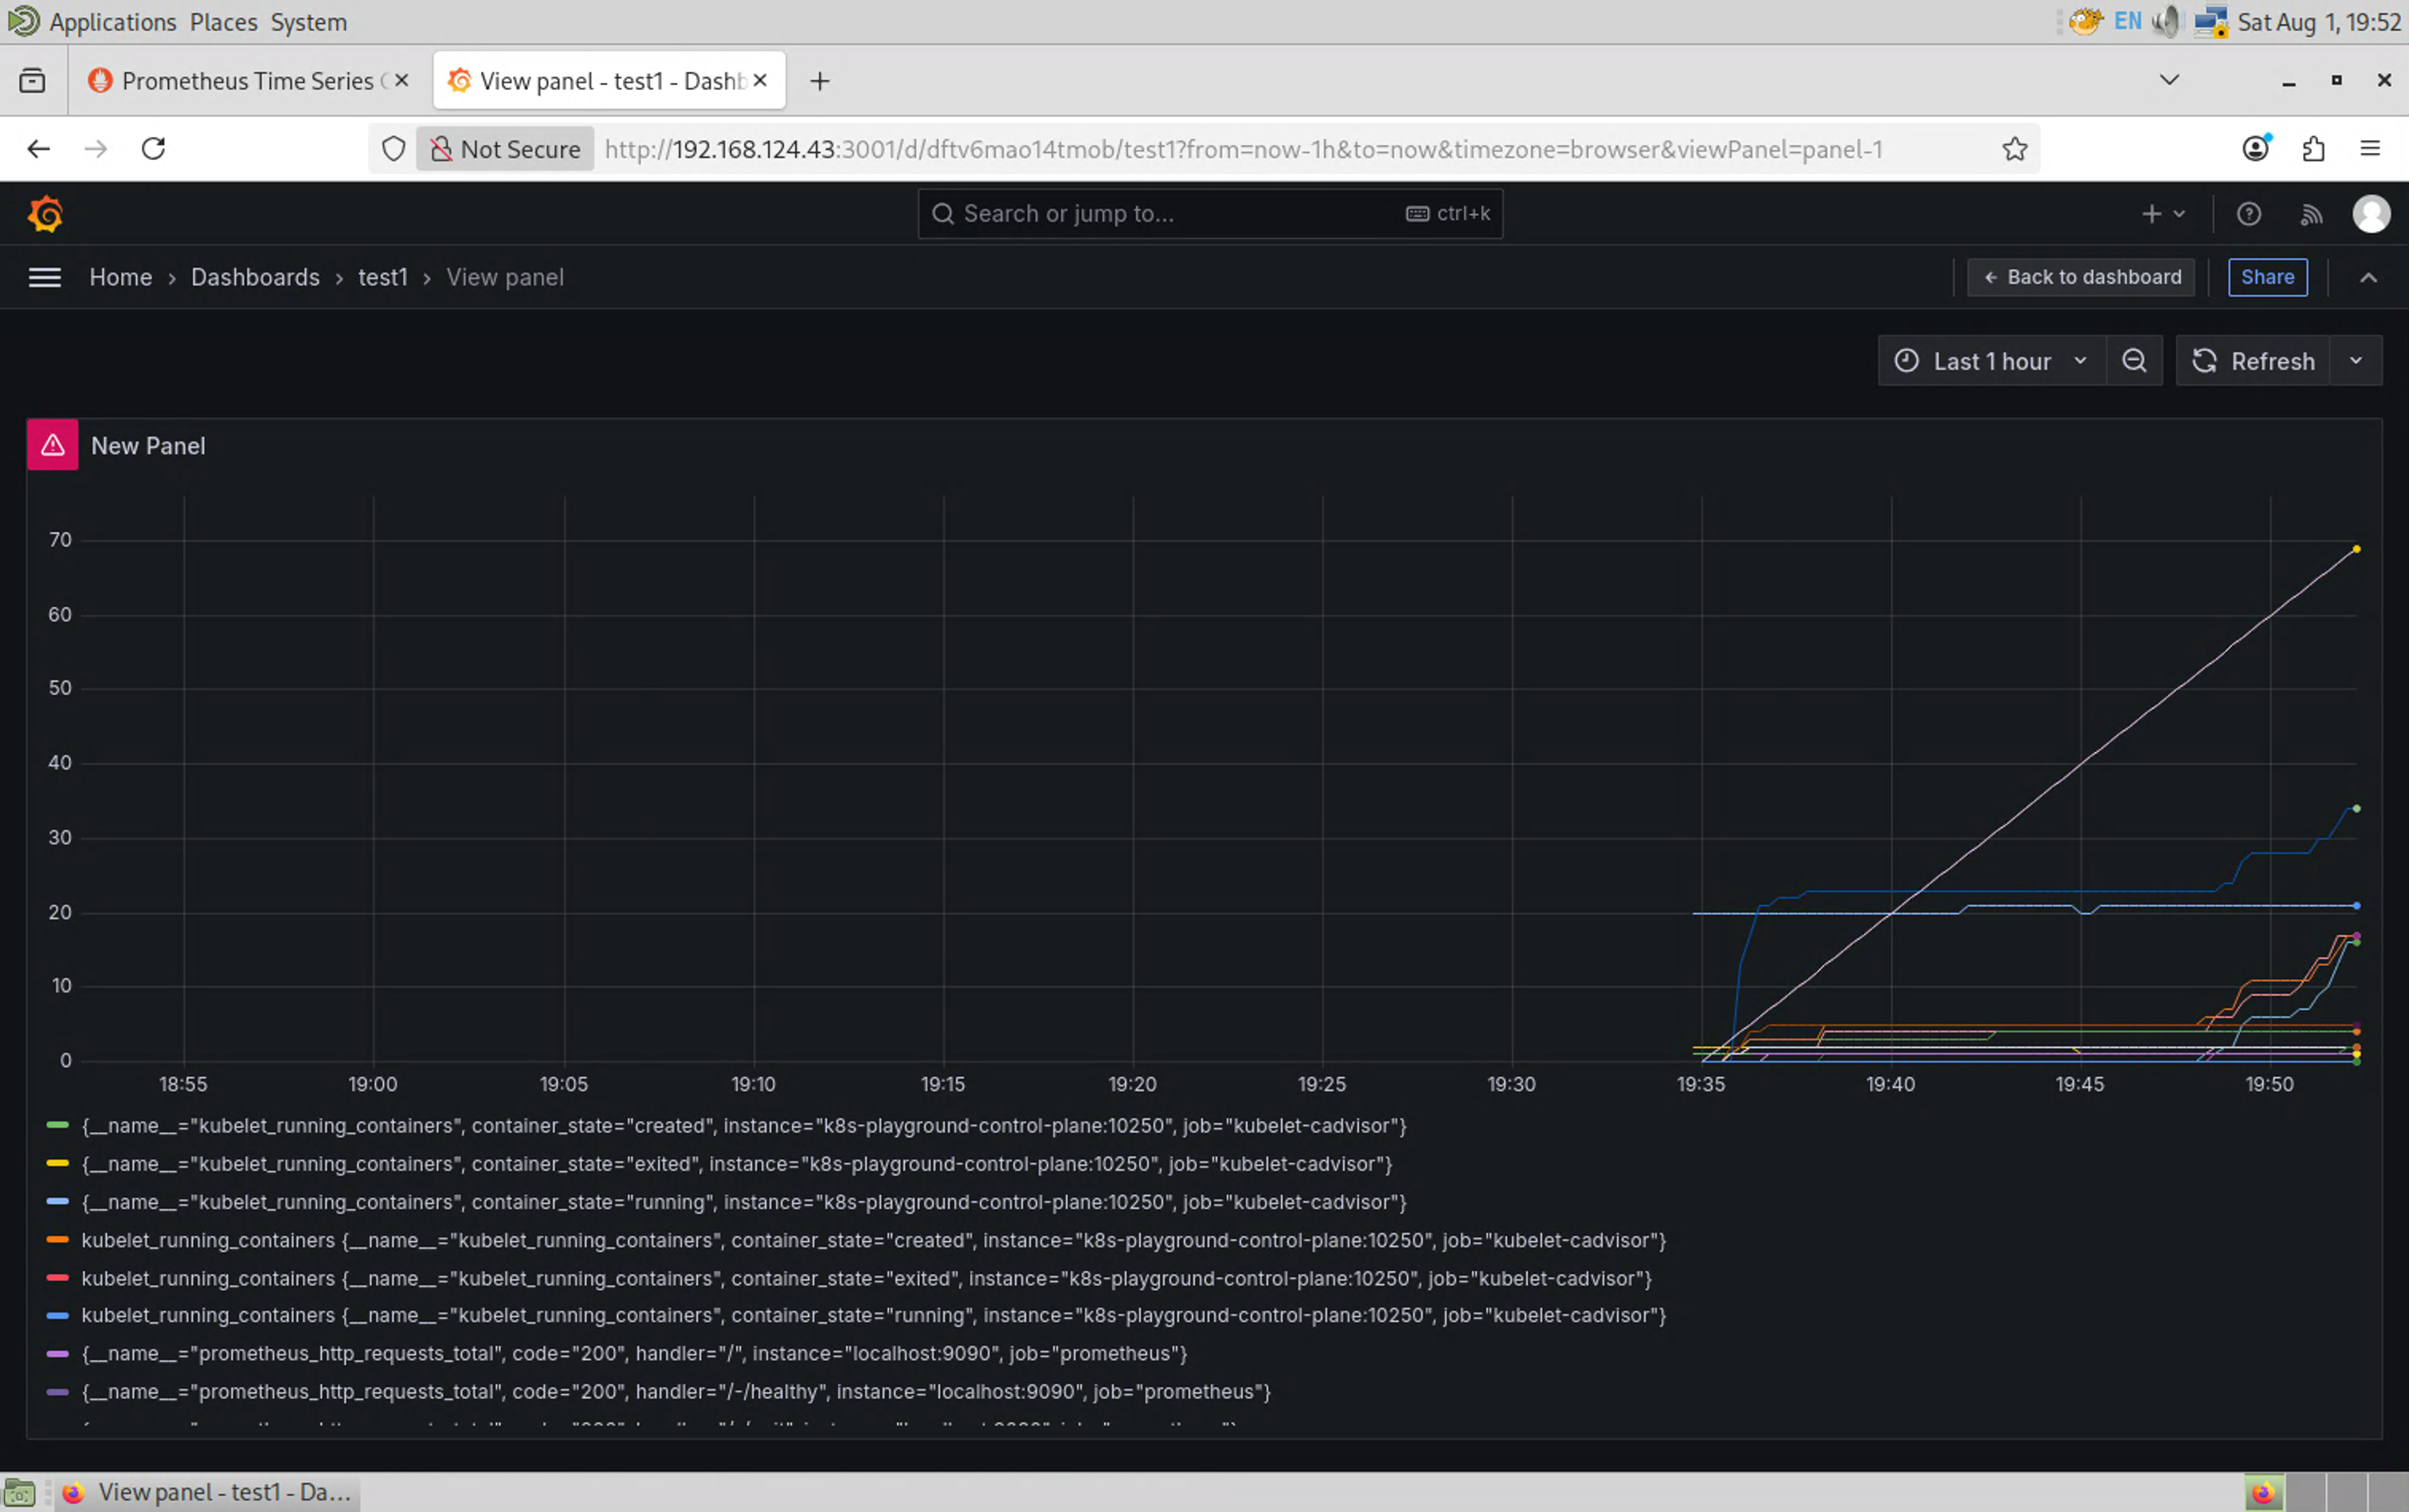Open the Places menu
Screen dimensions: 2409x1512
coord(223,22)
